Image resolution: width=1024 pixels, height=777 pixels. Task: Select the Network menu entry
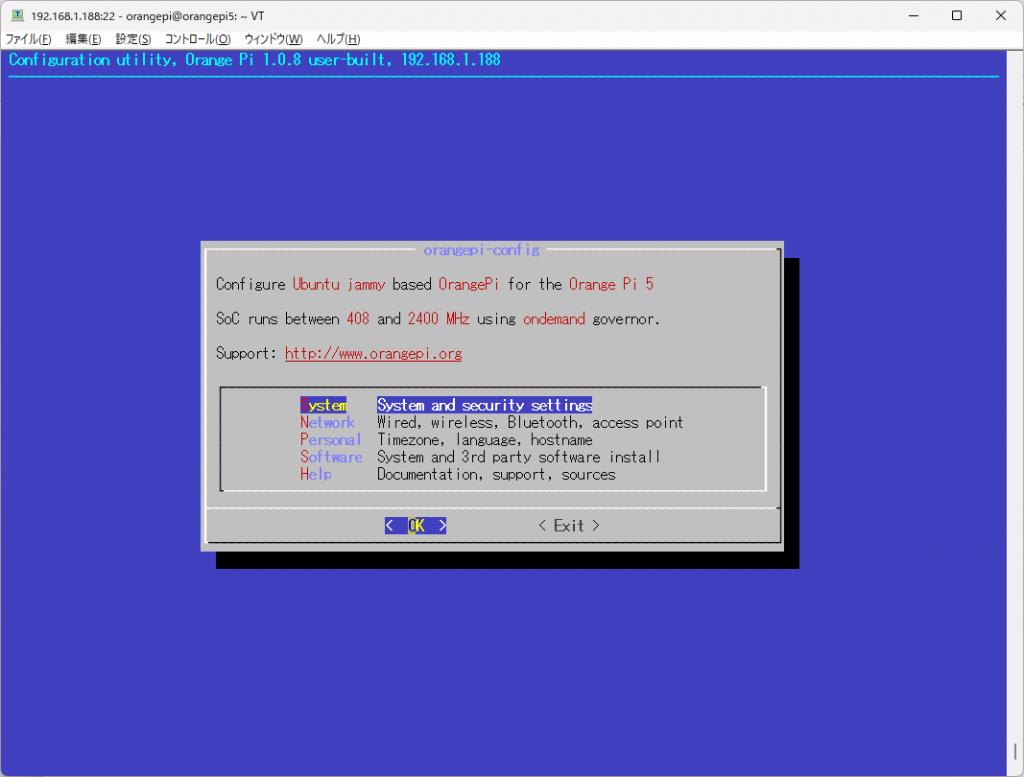[x=327, y=422]
